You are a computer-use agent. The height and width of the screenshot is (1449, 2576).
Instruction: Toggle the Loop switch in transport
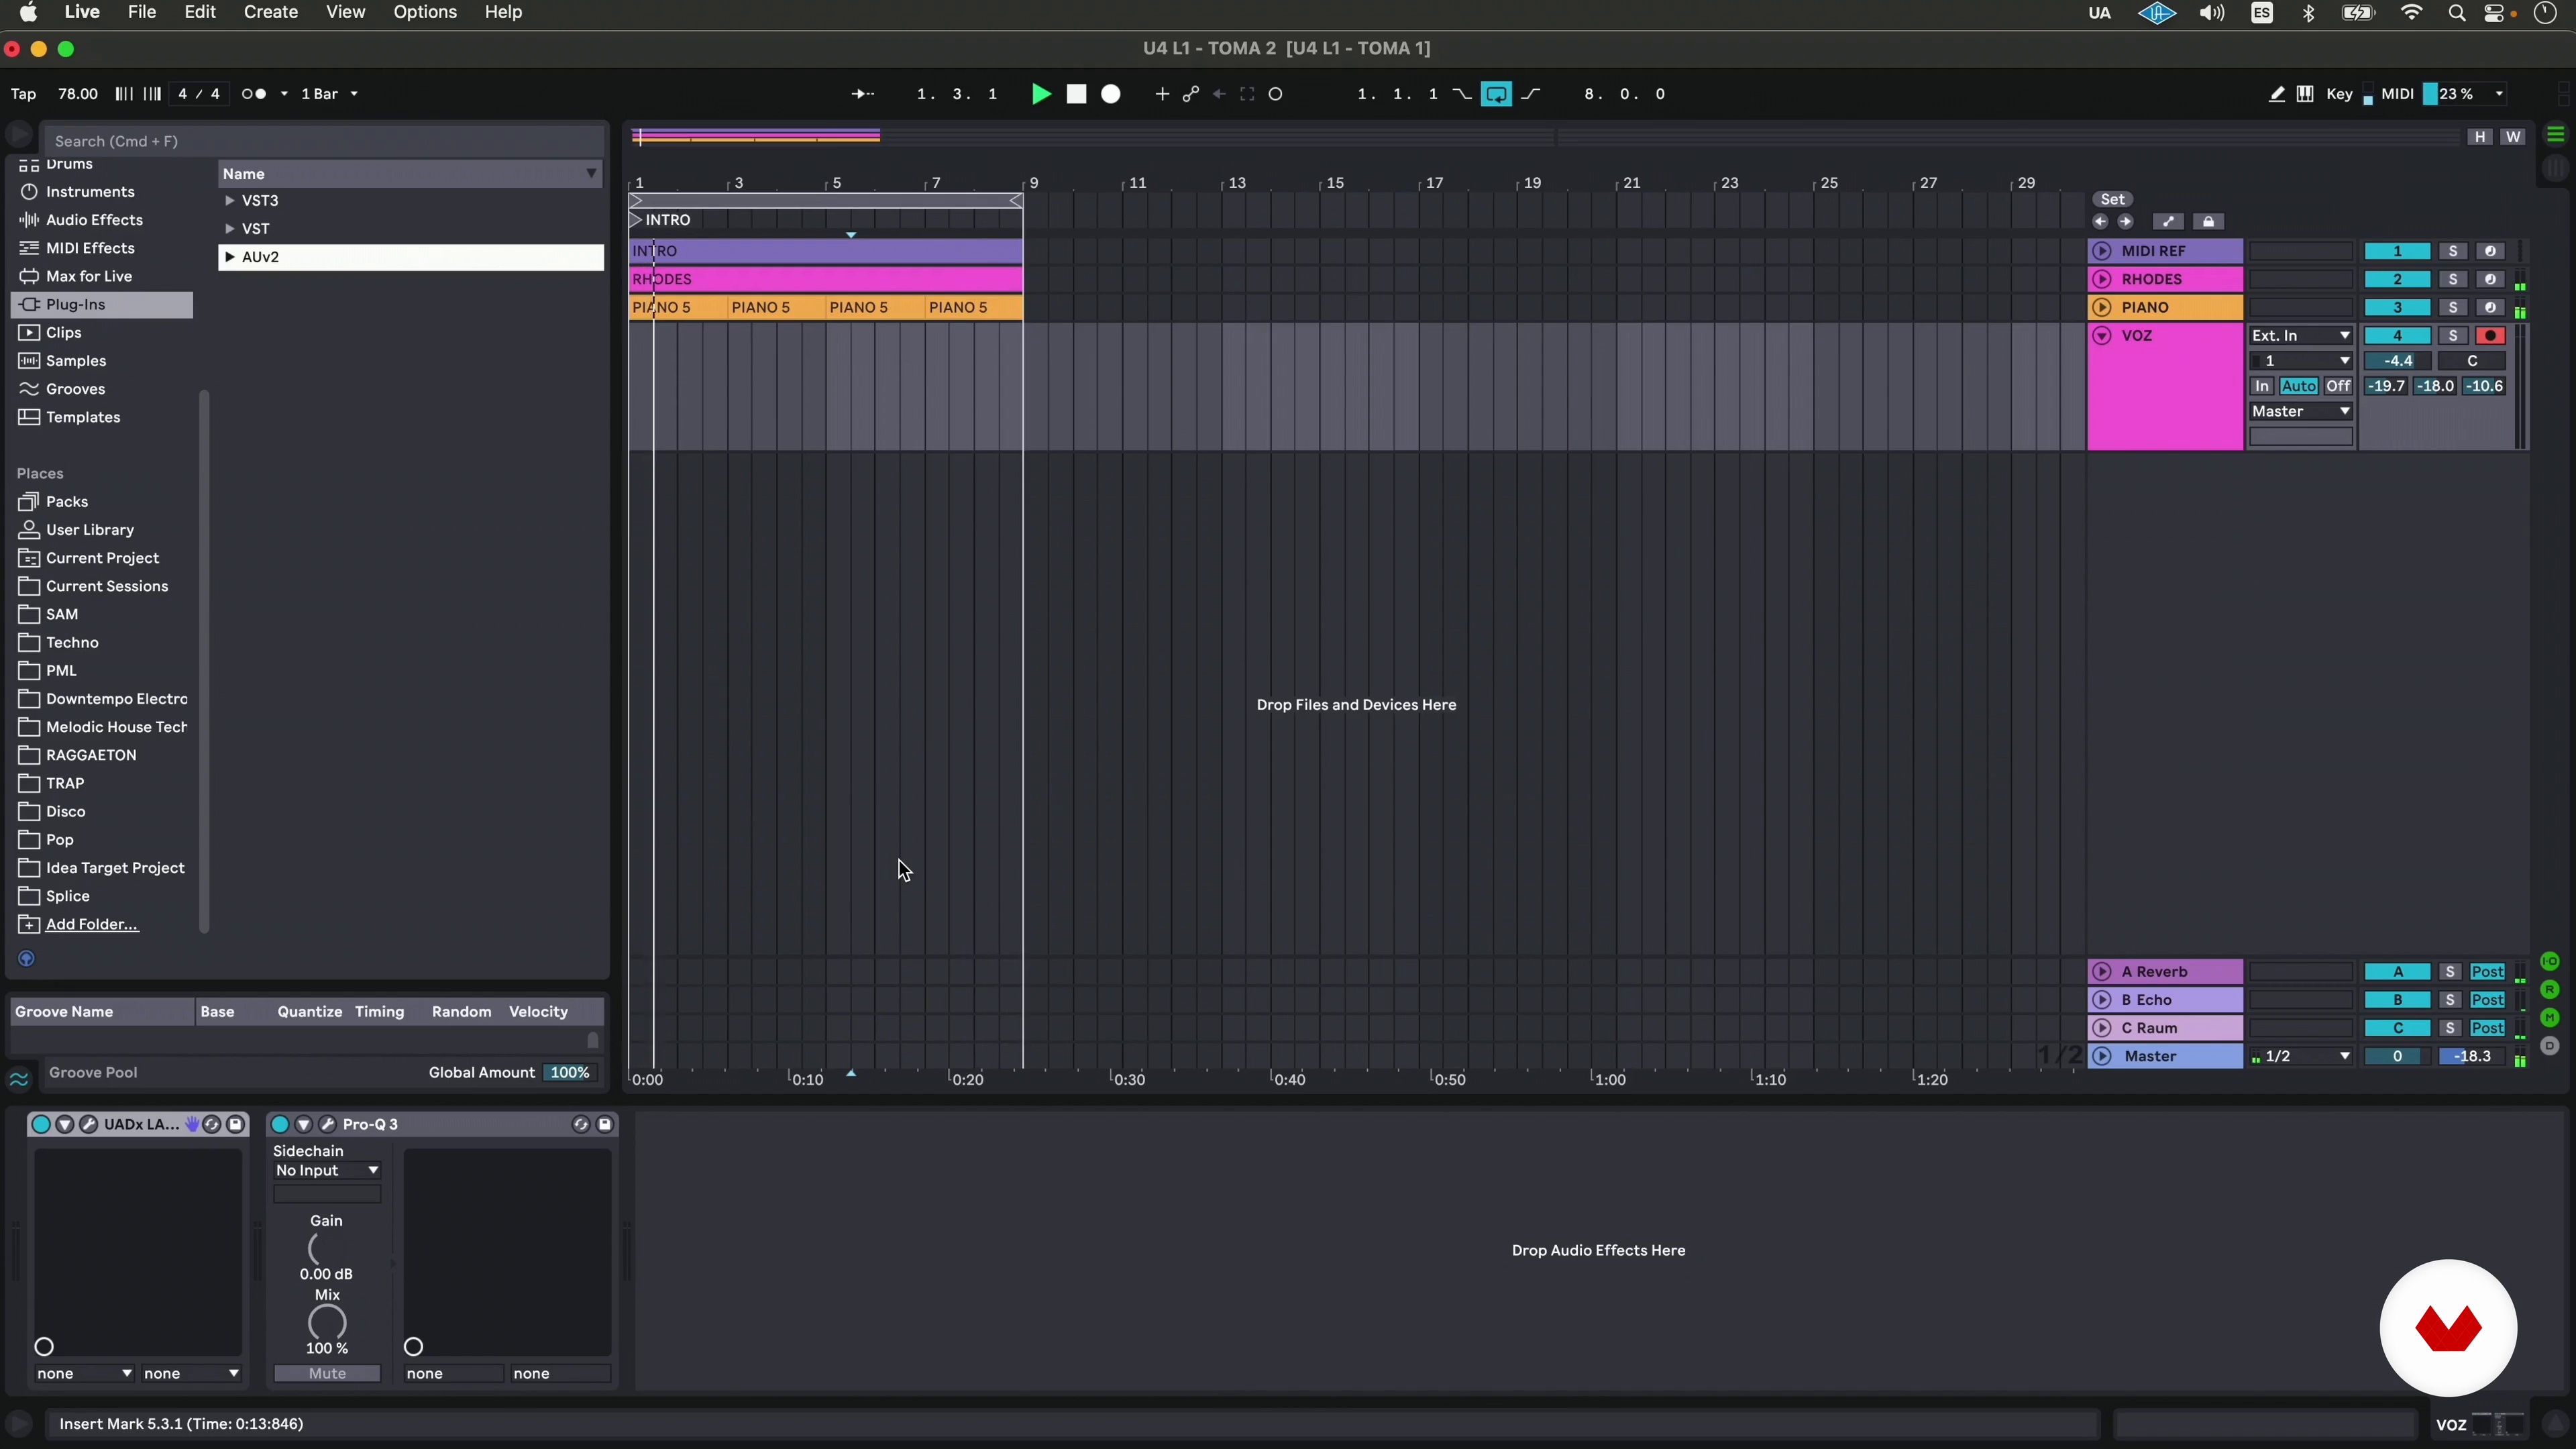coord(1497,94)
